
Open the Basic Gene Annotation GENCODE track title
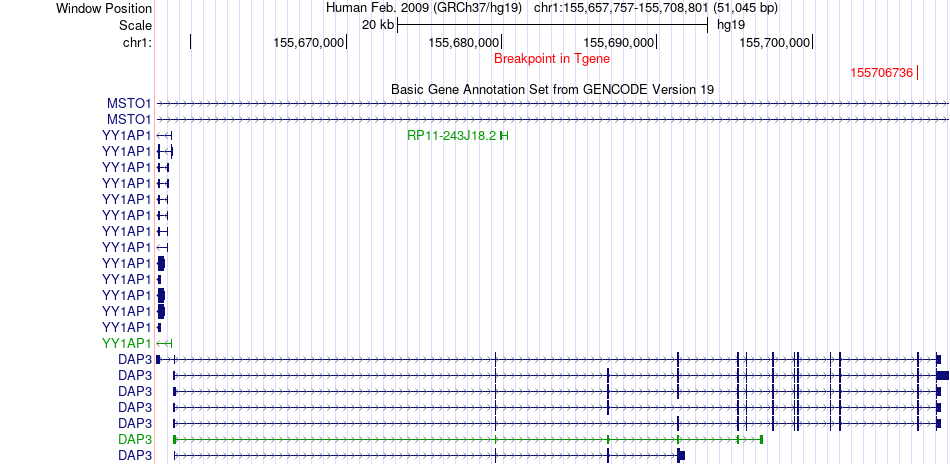tap(552, 89)
